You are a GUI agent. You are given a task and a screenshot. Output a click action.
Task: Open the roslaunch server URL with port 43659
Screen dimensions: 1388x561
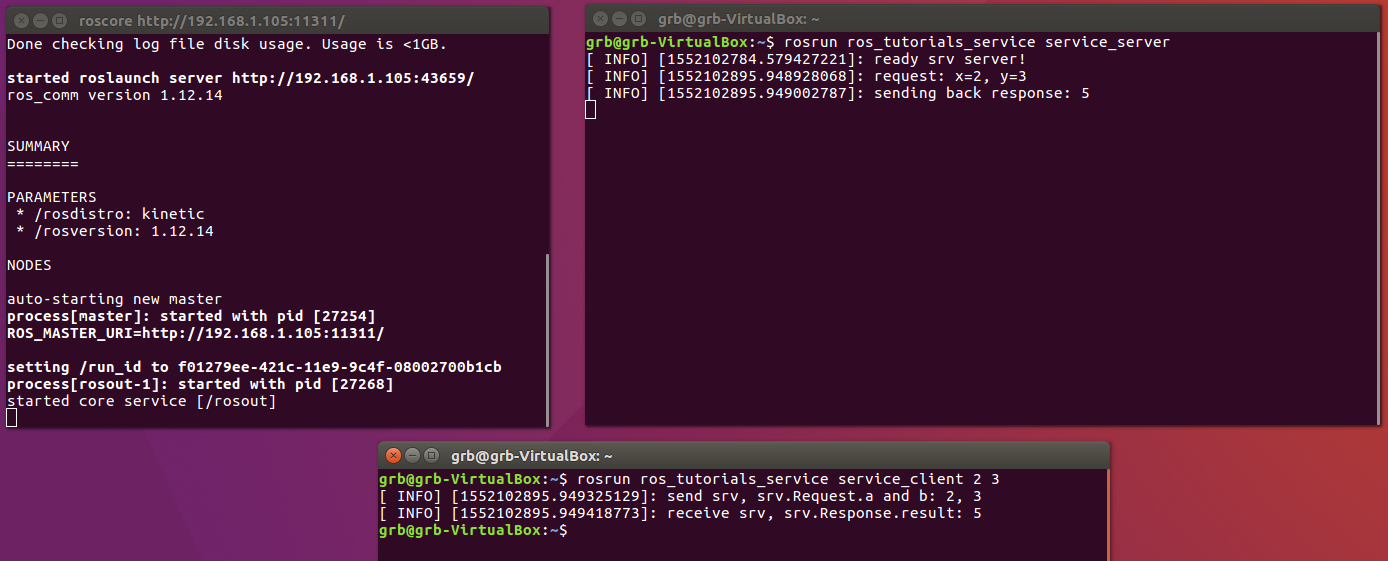[353, 78]
